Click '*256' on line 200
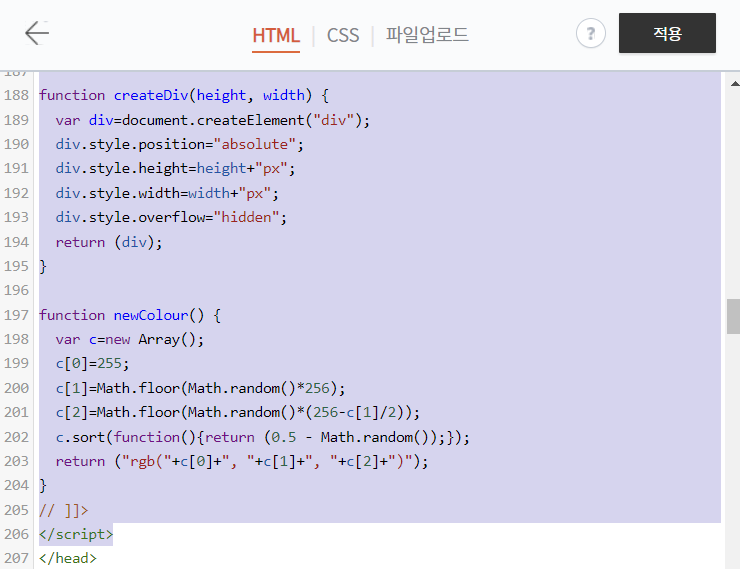 pyautogui.click(x=313, y=389)
